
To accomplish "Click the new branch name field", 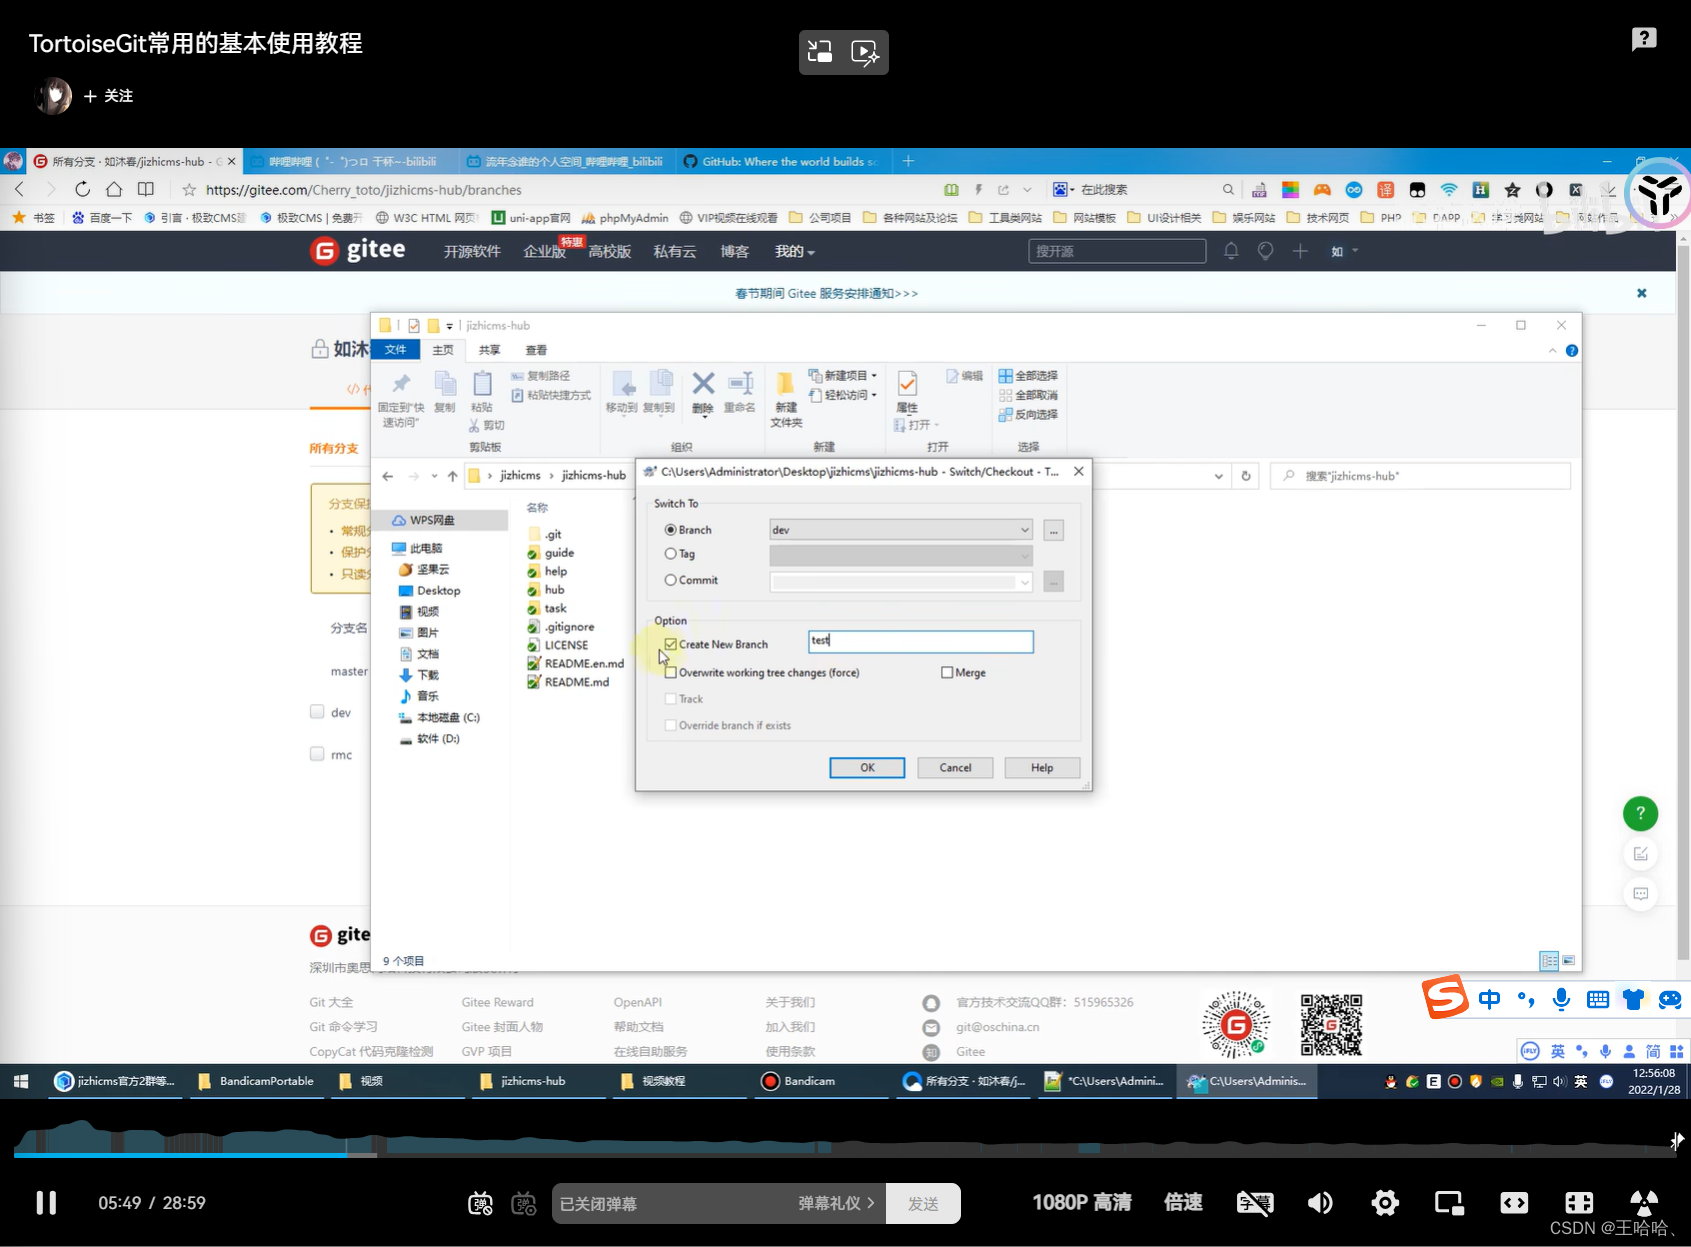I will 921,641.
